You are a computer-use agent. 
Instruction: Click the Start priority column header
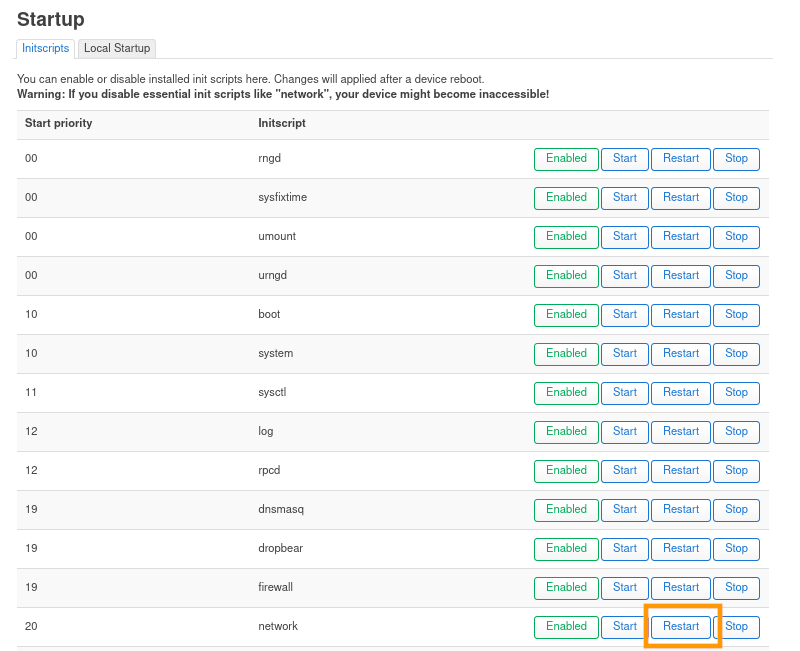point(59,124)
